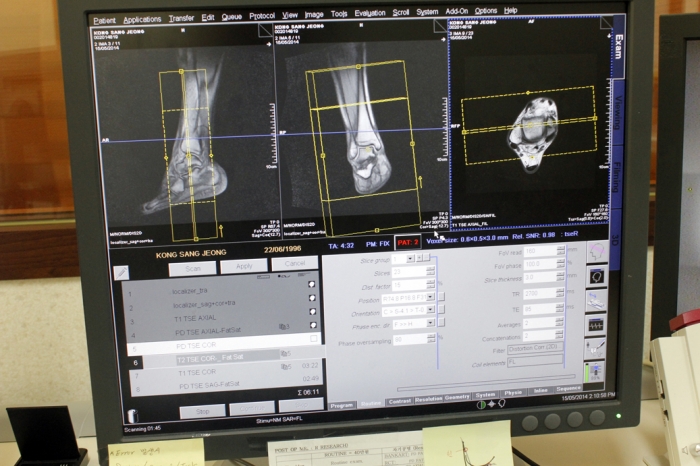Click the Apply button
Screen dimensions: 700x466
click(244, 266)
